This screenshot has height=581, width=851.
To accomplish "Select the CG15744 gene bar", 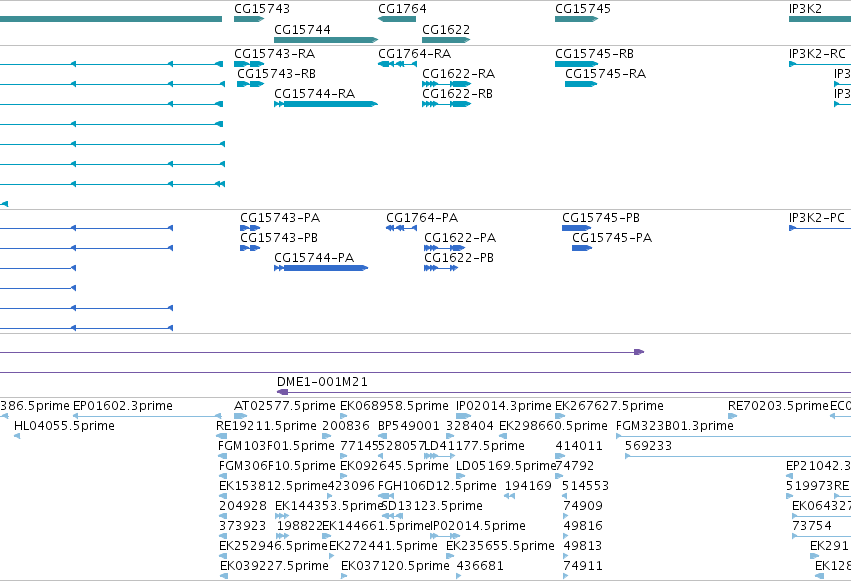I will (326, 40).
